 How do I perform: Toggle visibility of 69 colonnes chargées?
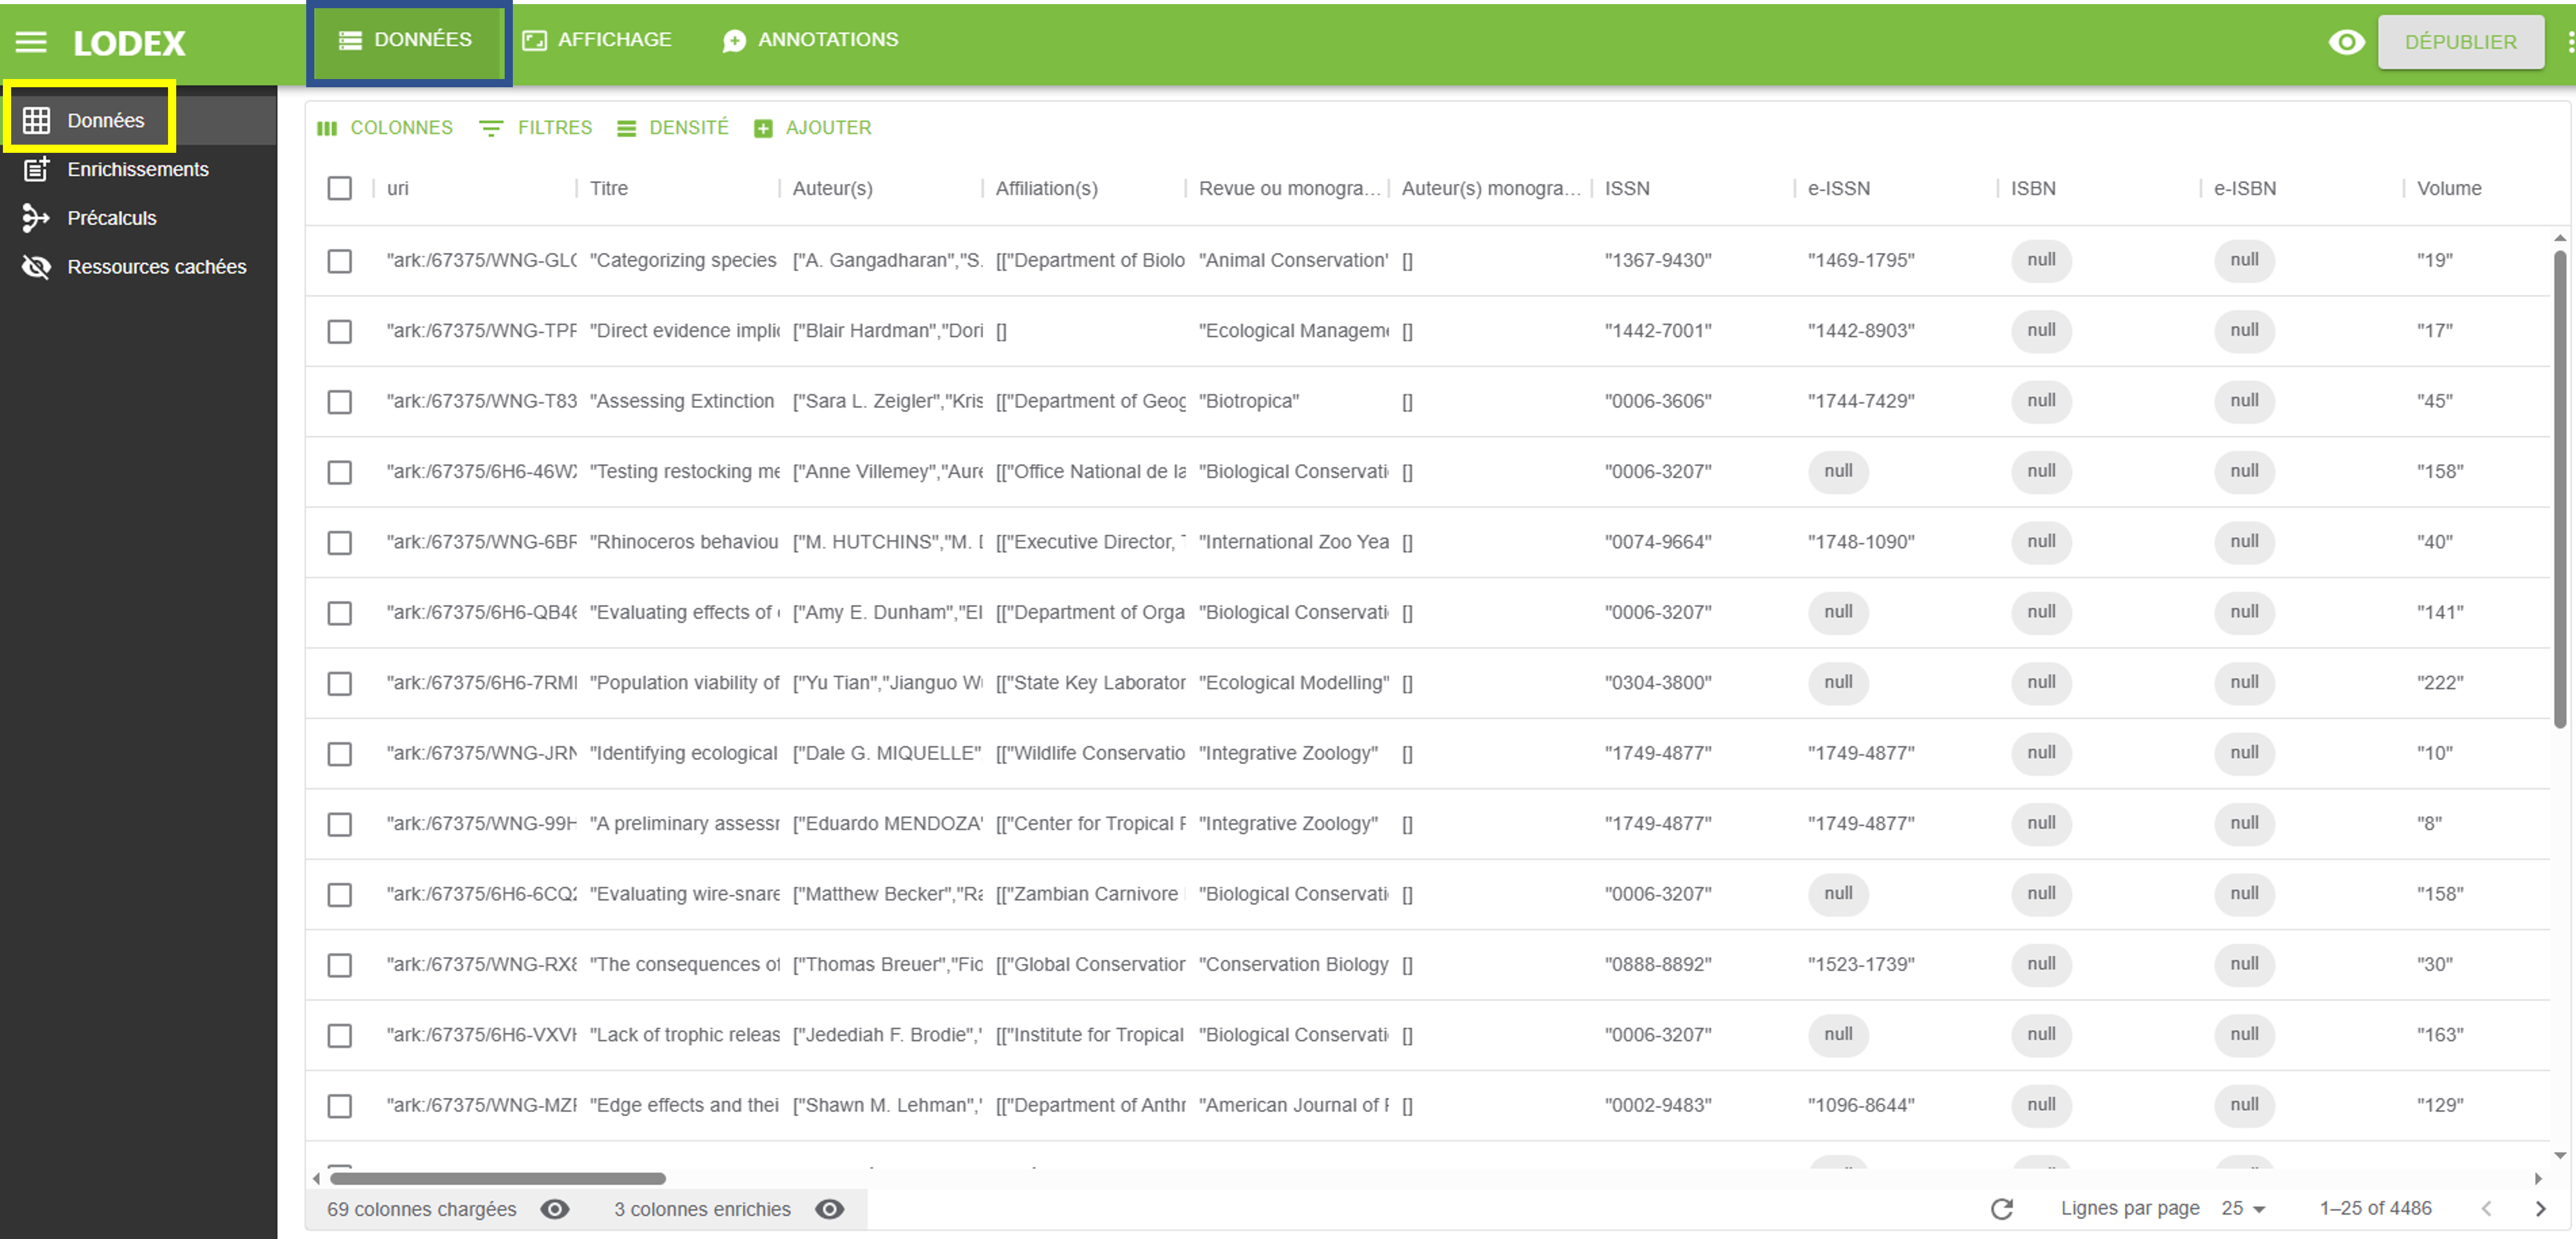555,1209
